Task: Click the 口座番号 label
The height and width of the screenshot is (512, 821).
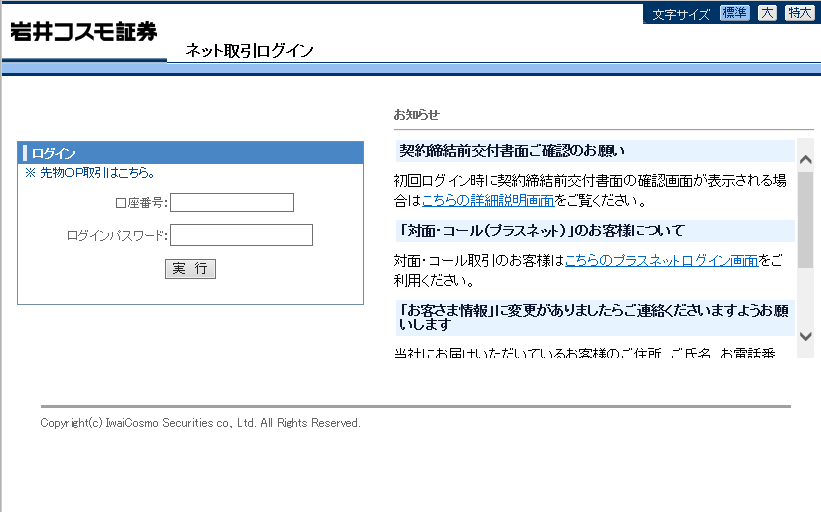Action: 141,203
